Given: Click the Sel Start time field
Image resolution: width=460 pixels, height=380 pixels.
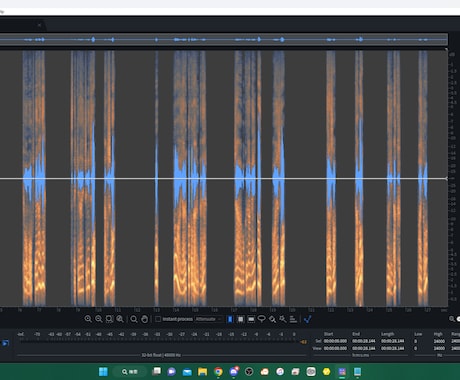Looking at the screenshot, I should 335,341.
